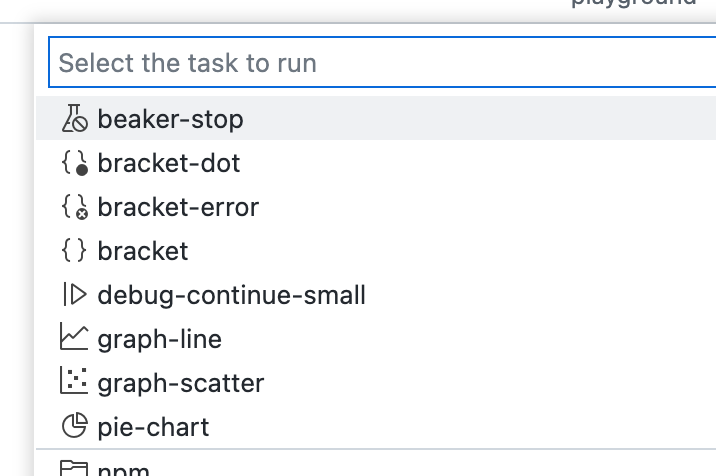Choose the bracket-dot task entry

point(169,163)
